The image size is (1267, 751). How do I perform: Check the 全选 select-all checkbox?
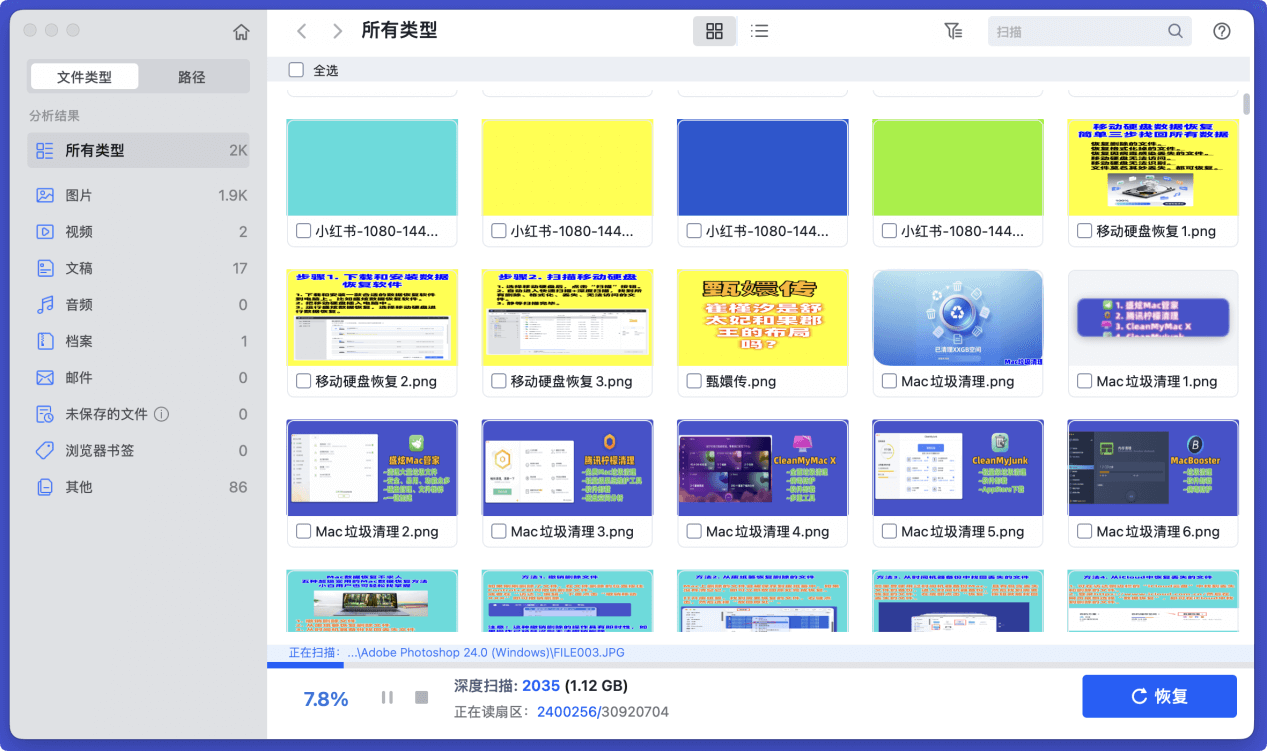tap(296, 70)
